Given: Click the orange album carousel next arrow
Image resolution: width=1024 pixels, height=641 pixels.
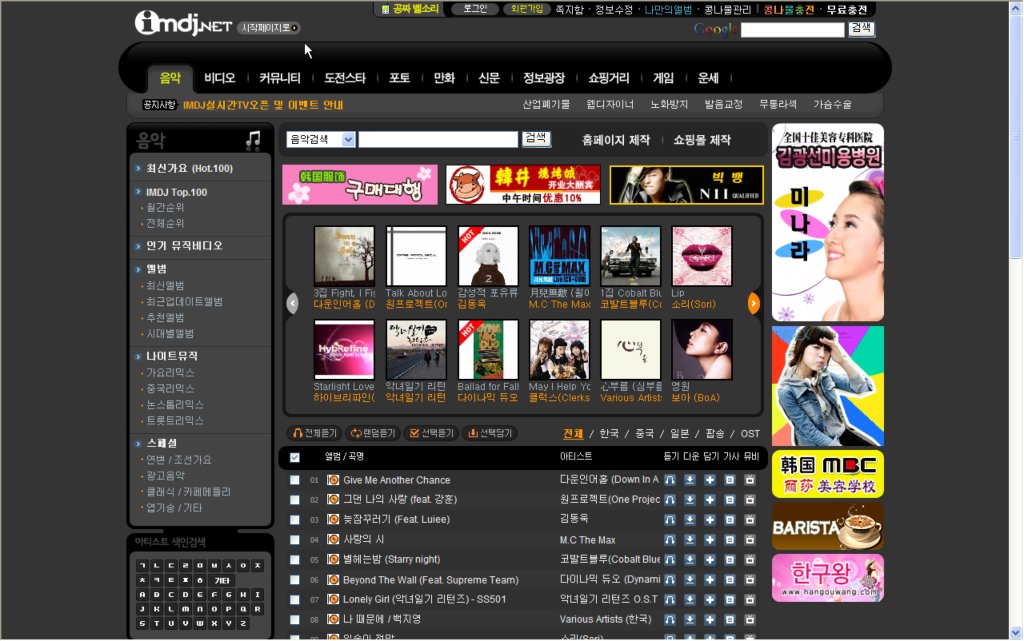Looking at the screenshot, I should tap(754, 304).
